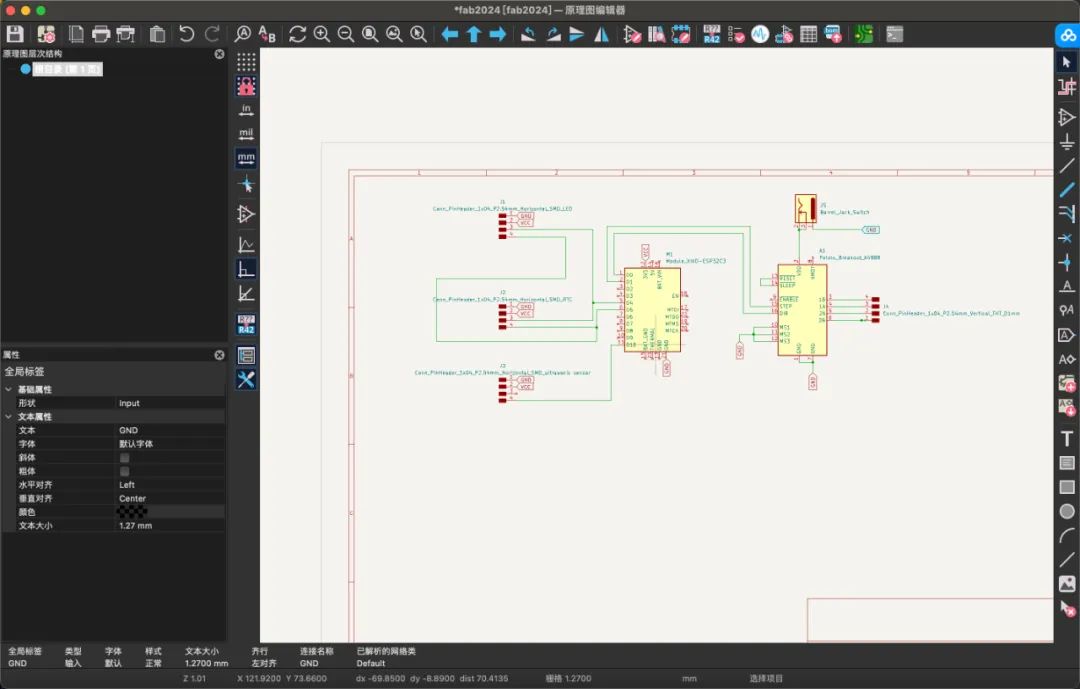
Task: Toggle the properties panel icon
Action: [x=246, y=356]
